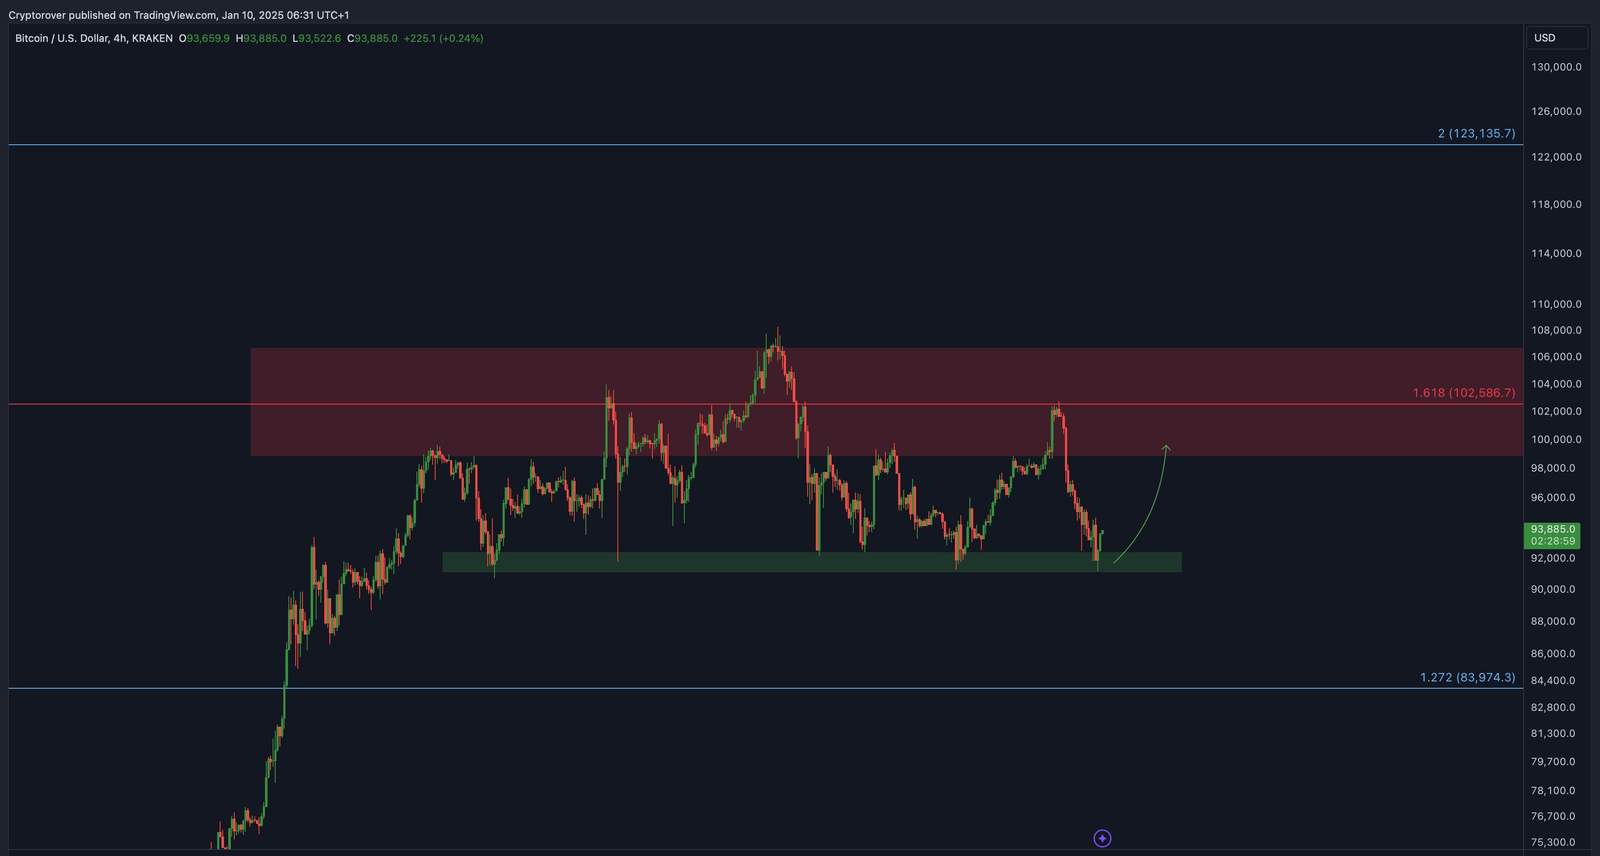Image resolution: width=1600 pixels, height=856 pixels.
Task: Click the Open value O93,659.9
Action: (204, 38)
